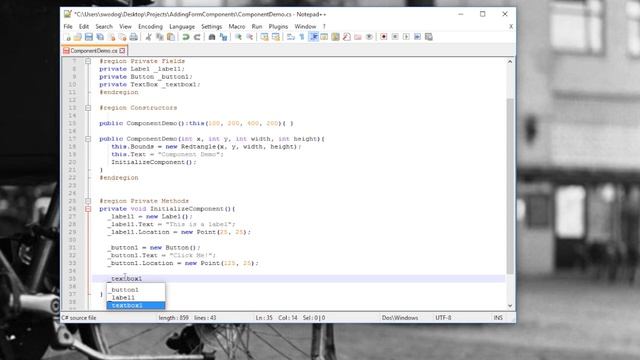The width and height of the screenshot is (640, 360).
Task: Toggle the highlighted Indent Guide icon
Action: point(313,37)
